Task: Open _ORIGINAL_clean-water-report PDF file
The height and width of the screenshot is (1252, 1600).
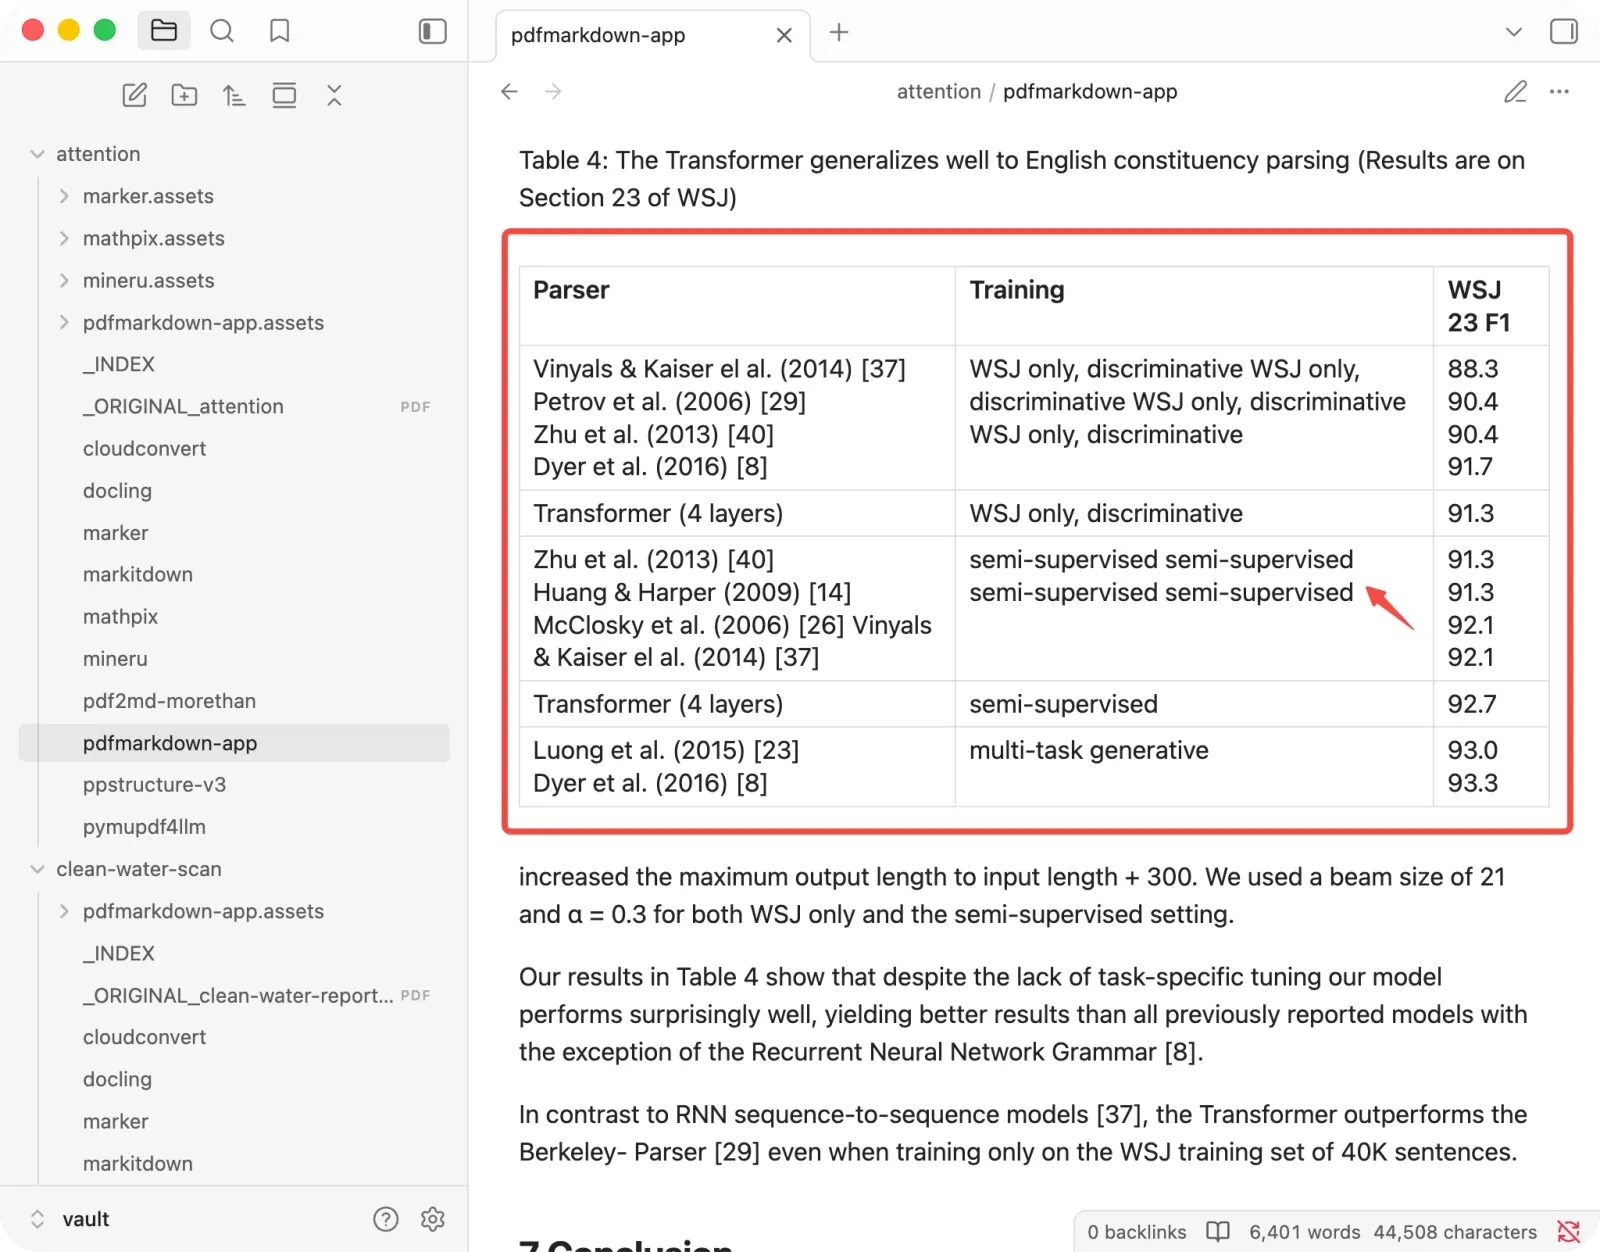Action: [234, 995]
